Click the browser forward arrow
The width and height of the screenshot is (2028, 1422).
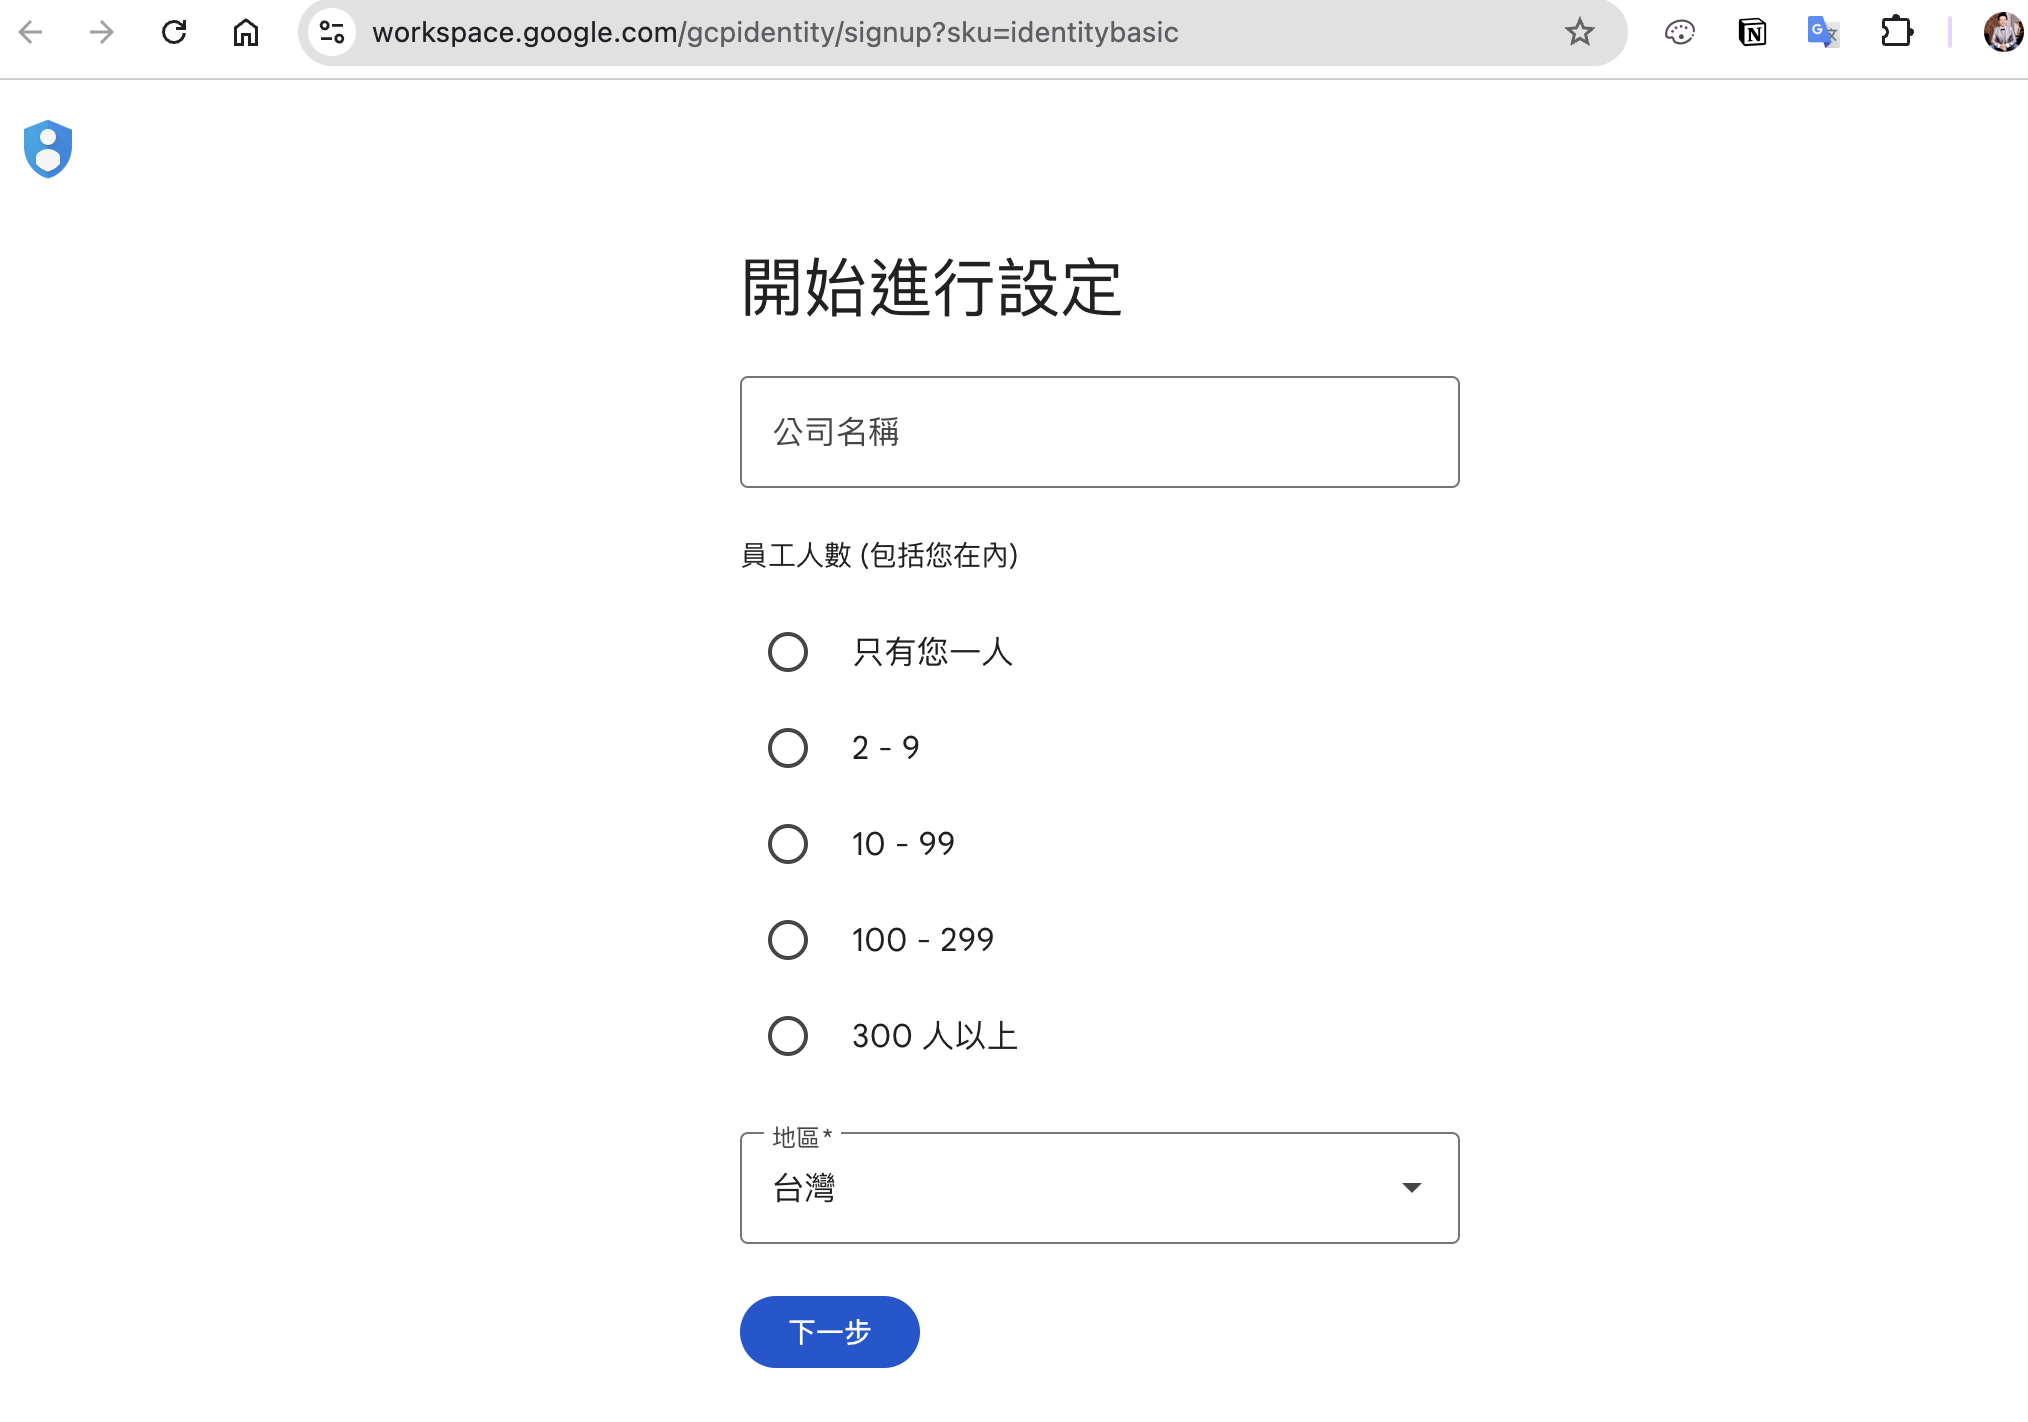coord(102,33)
